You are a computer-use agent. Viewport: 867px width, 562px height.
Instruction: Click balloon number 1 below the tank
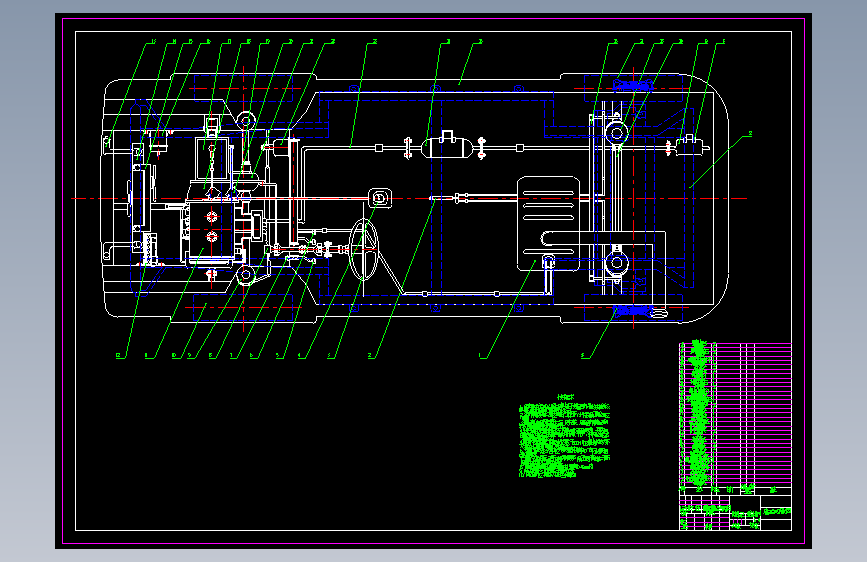480,356
